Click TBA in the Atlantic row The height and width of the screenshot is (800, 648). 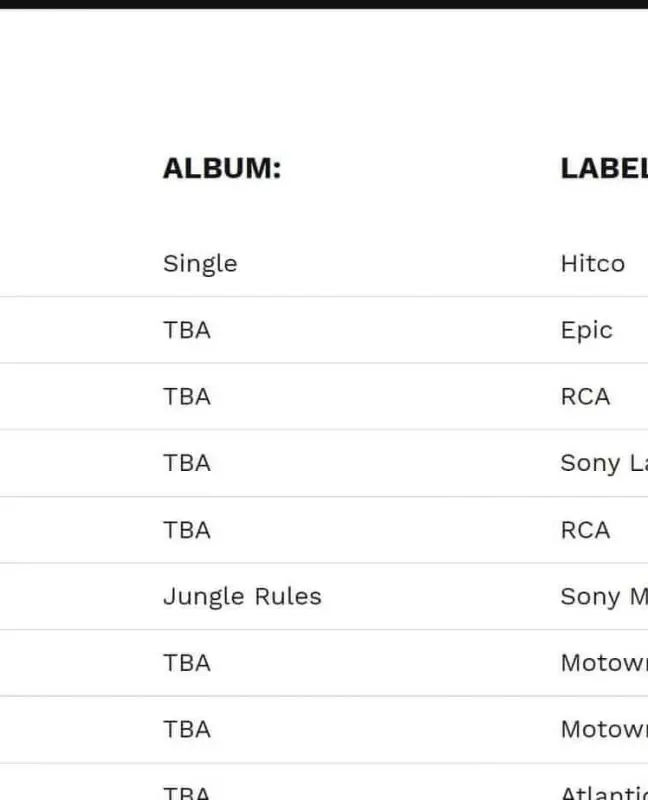[x=187, y=792]
